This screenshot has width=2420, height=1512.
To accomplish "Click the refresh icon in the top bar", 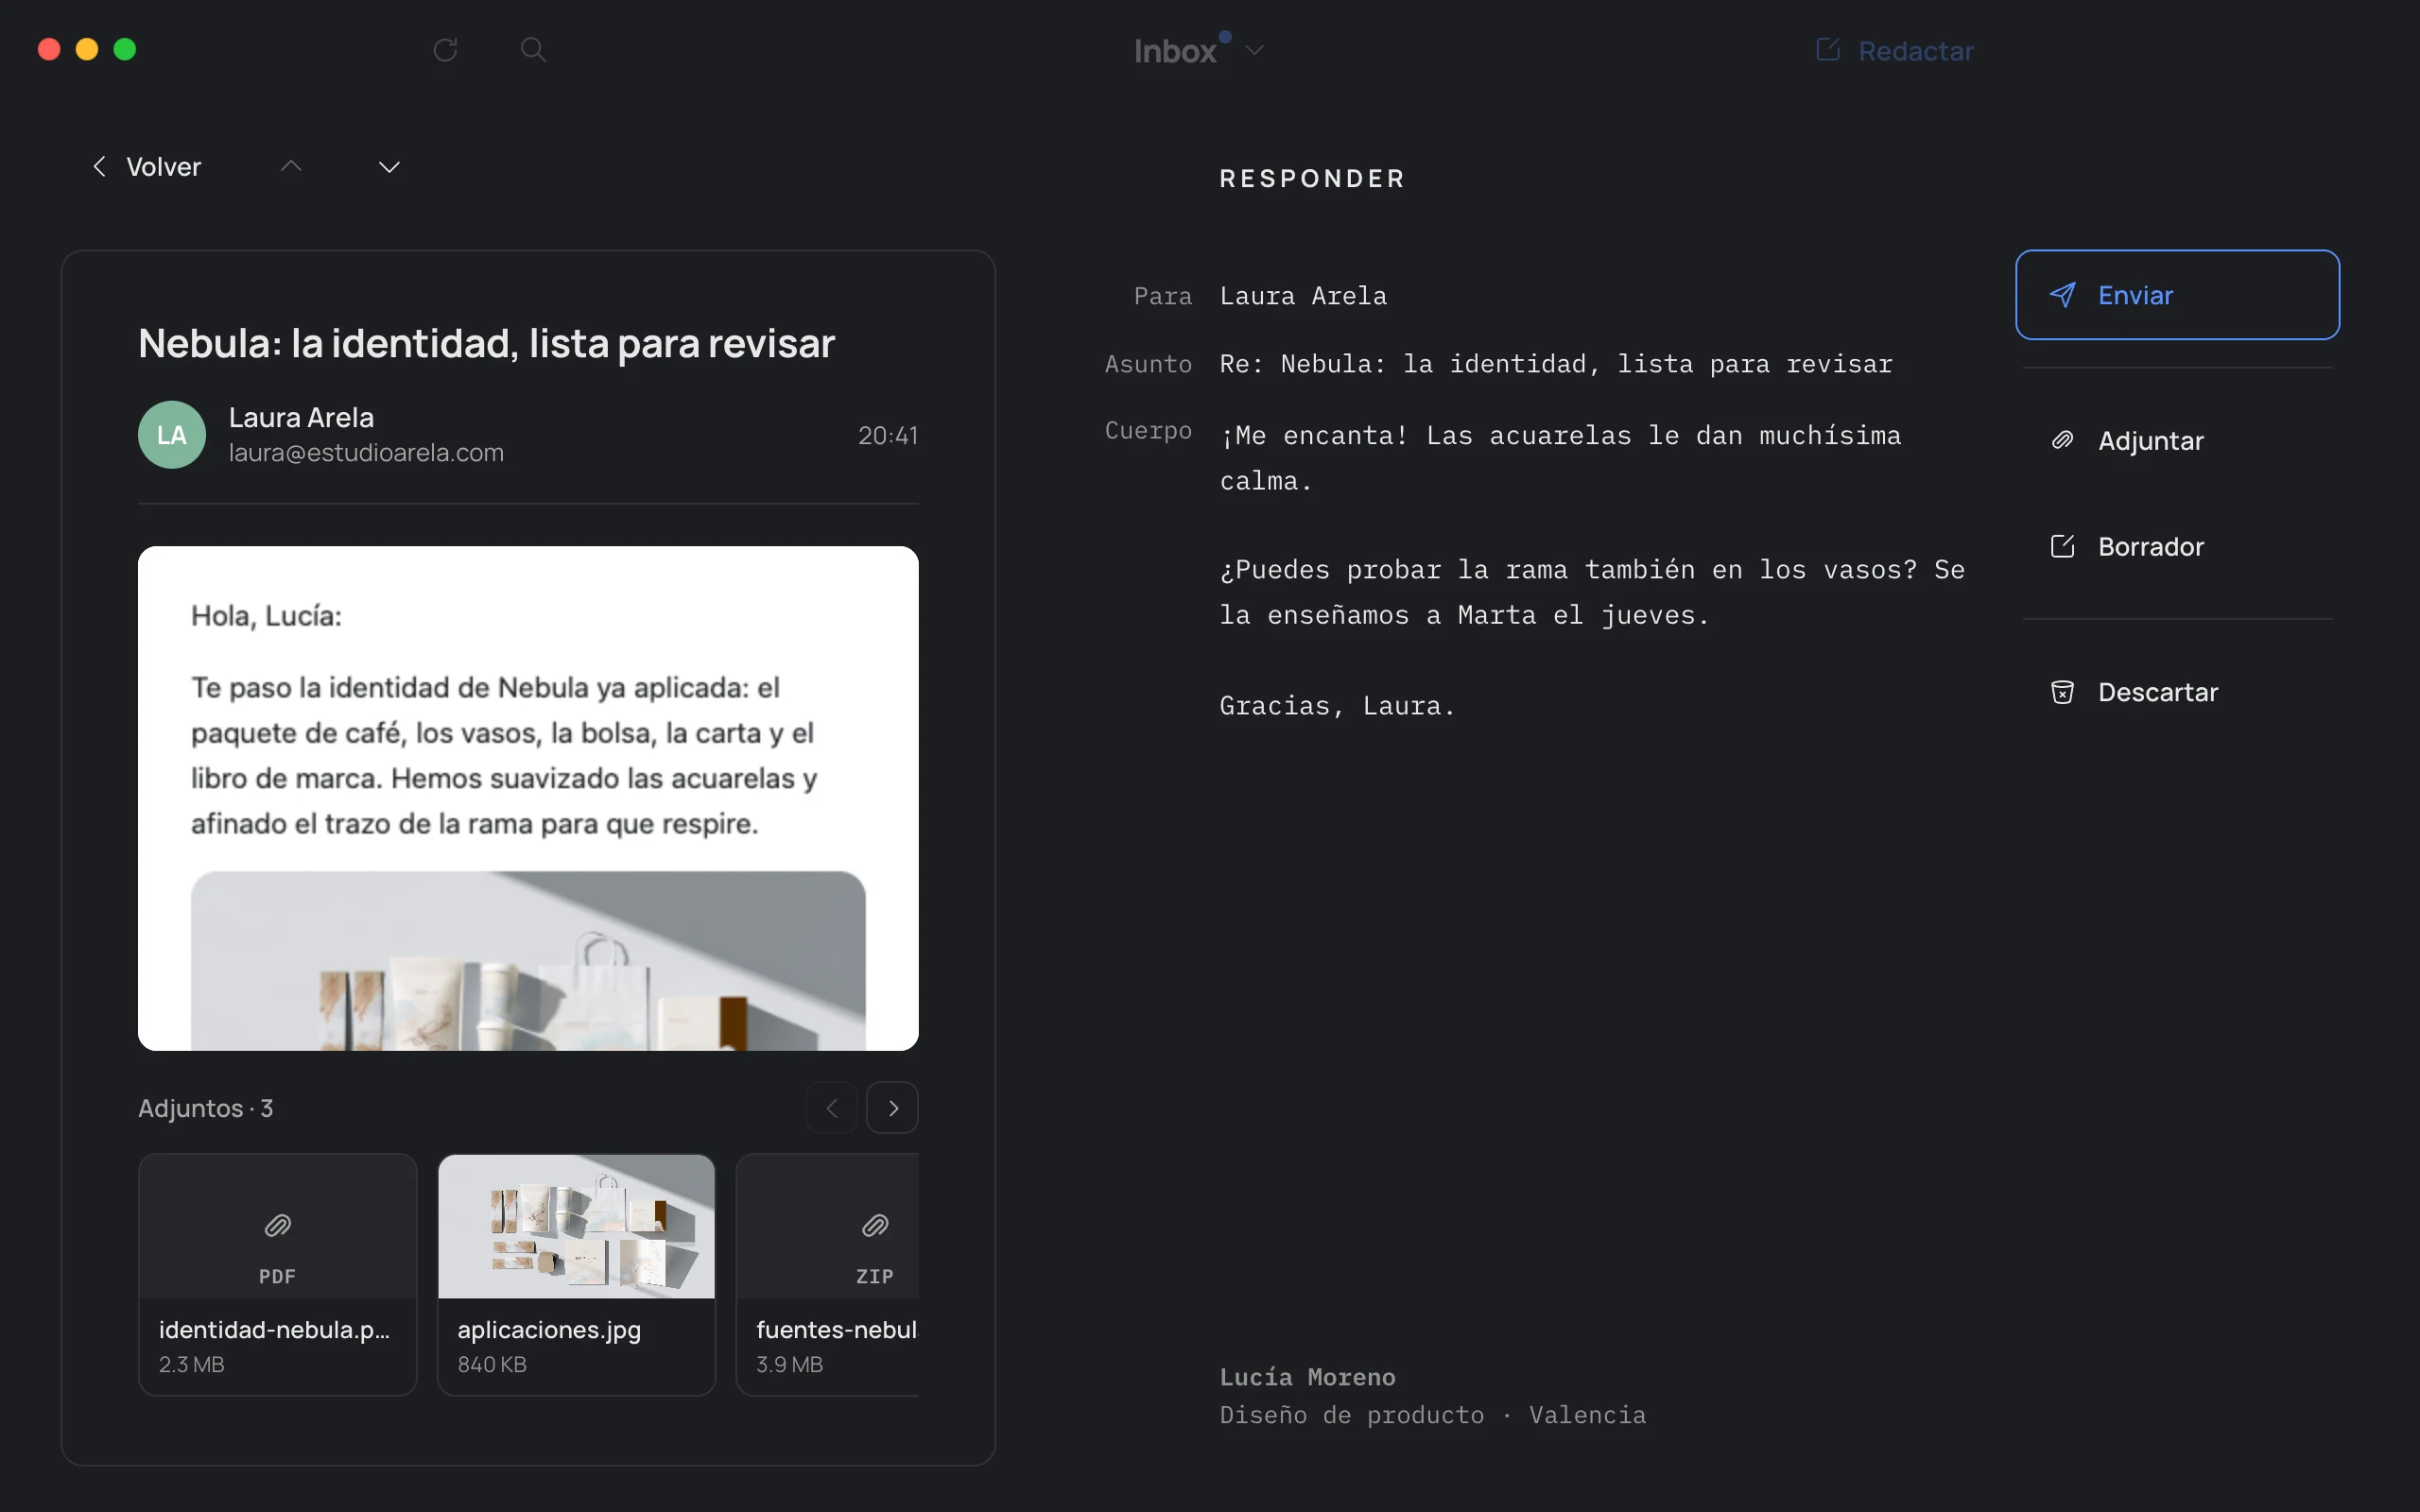I will click(x=445, y=49).
